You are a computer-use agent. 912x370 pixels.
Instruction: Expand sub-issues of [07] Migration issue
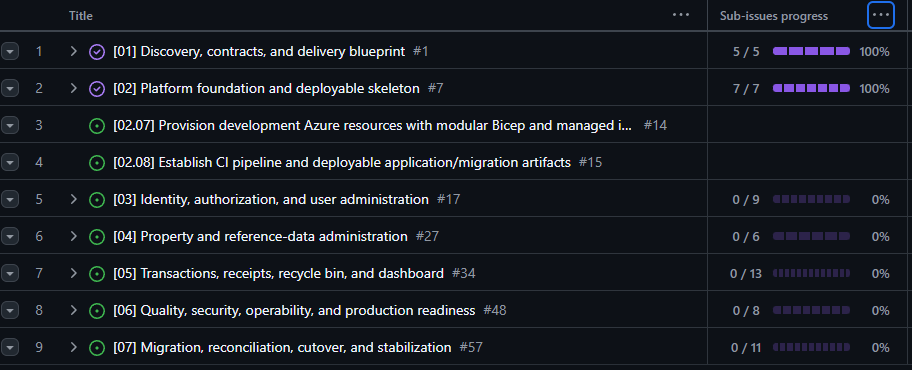coord(73,348)
